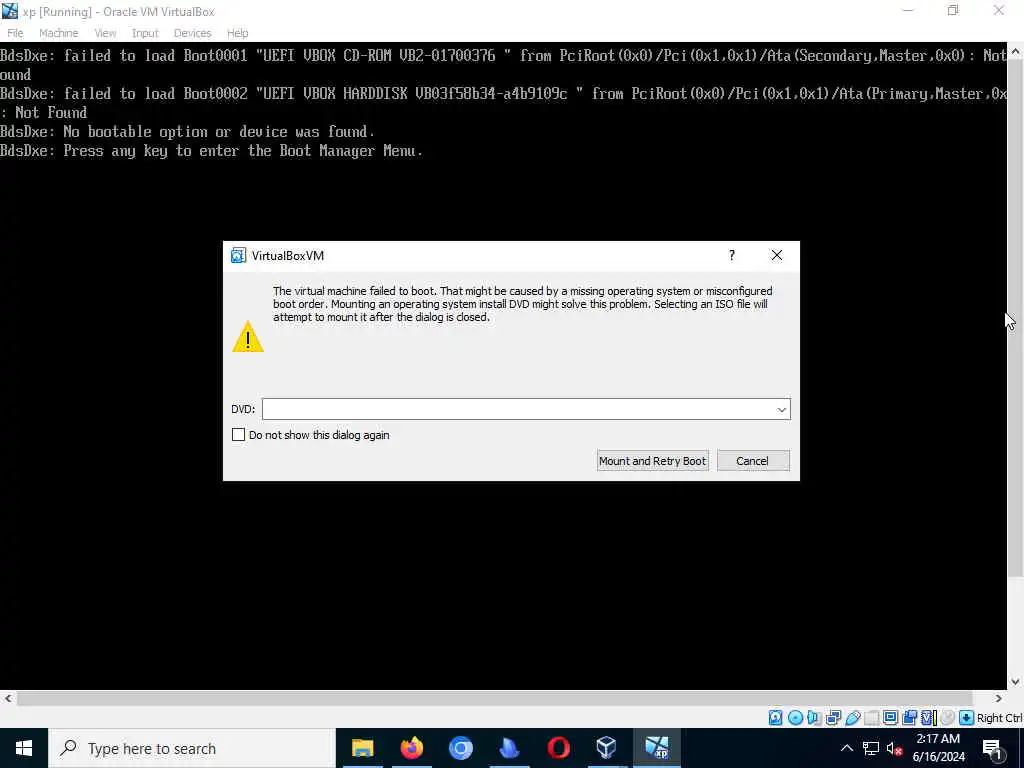Screen dimensions: 1024x768
Task: Click the Cancel button
Action: [x=753, y=461]
